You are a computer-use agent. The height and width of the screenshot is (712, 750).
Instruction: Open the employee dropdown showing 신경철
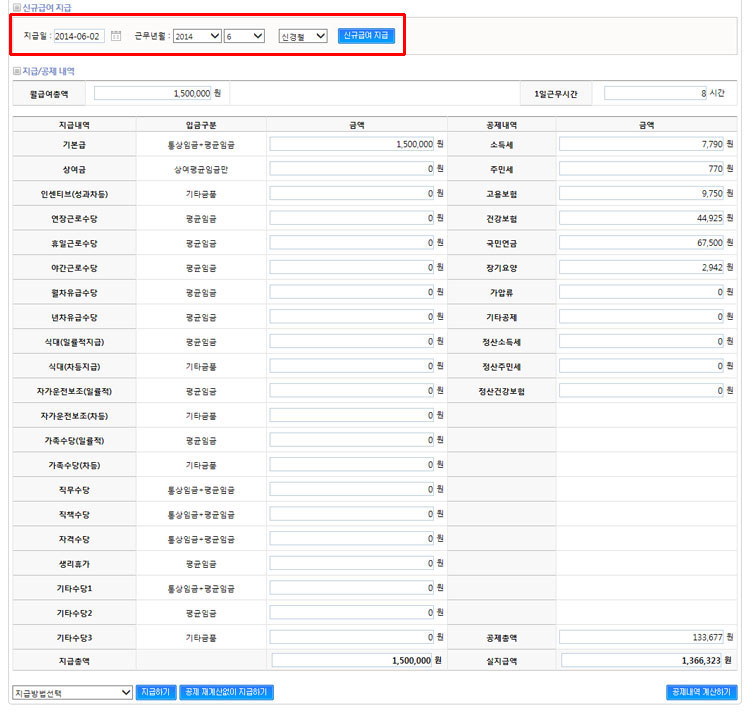[303, 36]
